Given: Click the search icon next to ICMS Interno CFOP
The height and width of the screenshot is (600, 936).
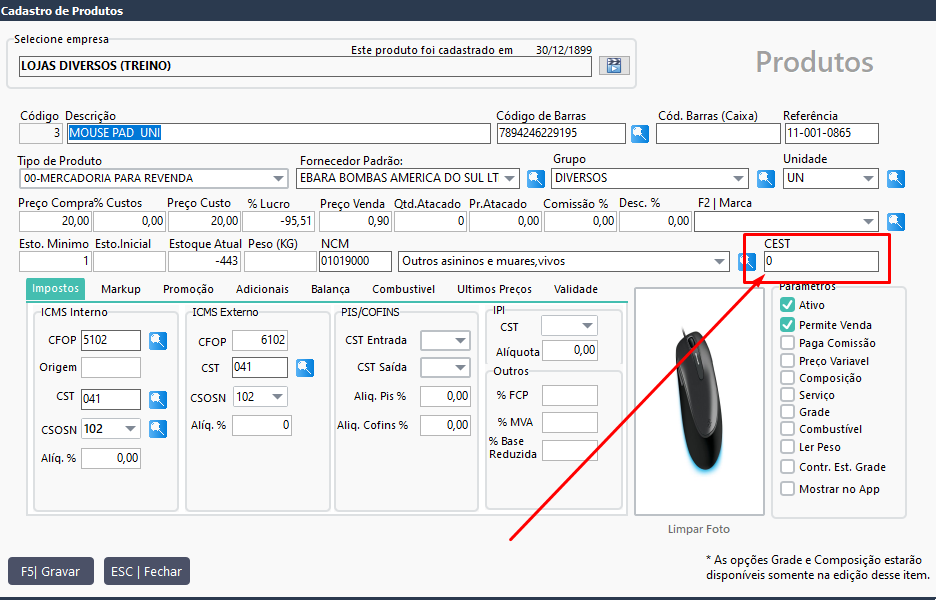Looking at the screenshot, I should [x=158, y=341].
